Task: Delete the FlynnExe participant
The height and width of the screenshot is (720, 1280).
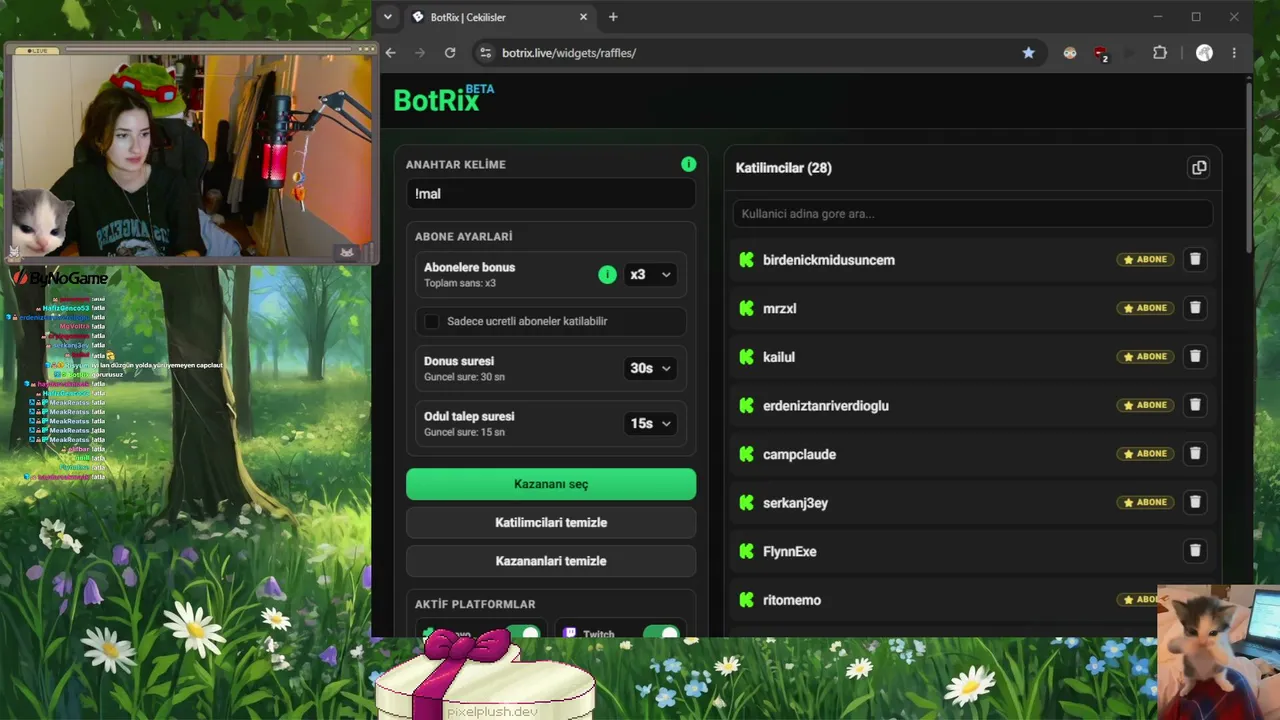Action: tap(1194, 551)
